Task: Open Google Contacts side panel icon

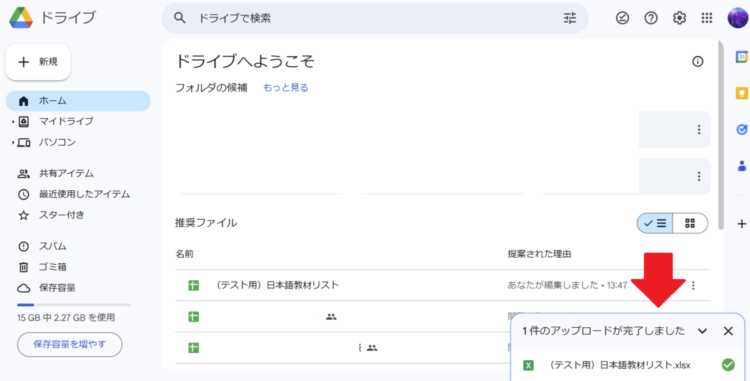Action: coord(741,166)
